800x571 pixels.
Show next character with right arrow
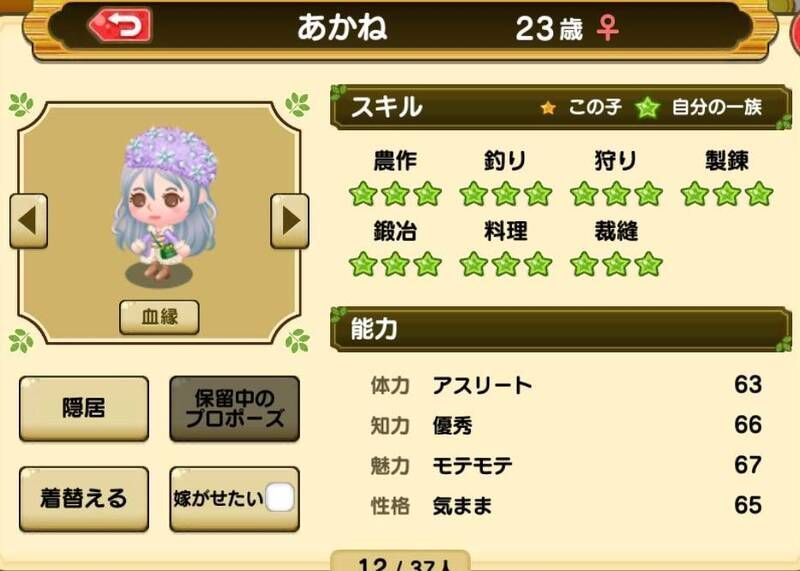tap(290, 221)
